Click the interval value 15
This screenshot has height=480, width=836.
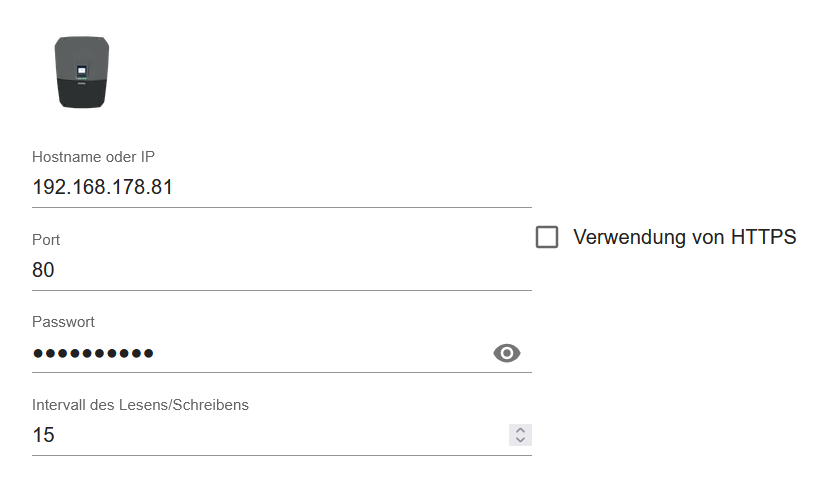tap(43, 435)
